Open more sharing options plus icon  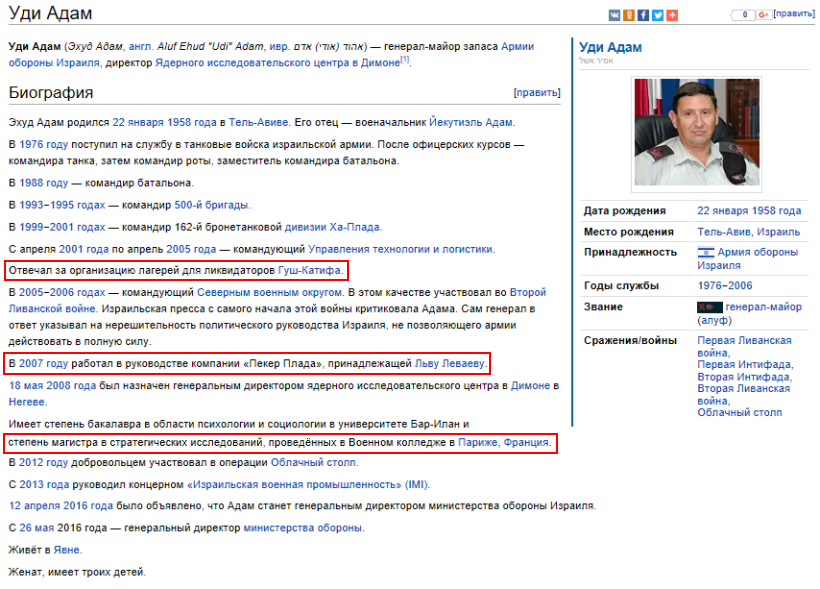tap(672, 15)
